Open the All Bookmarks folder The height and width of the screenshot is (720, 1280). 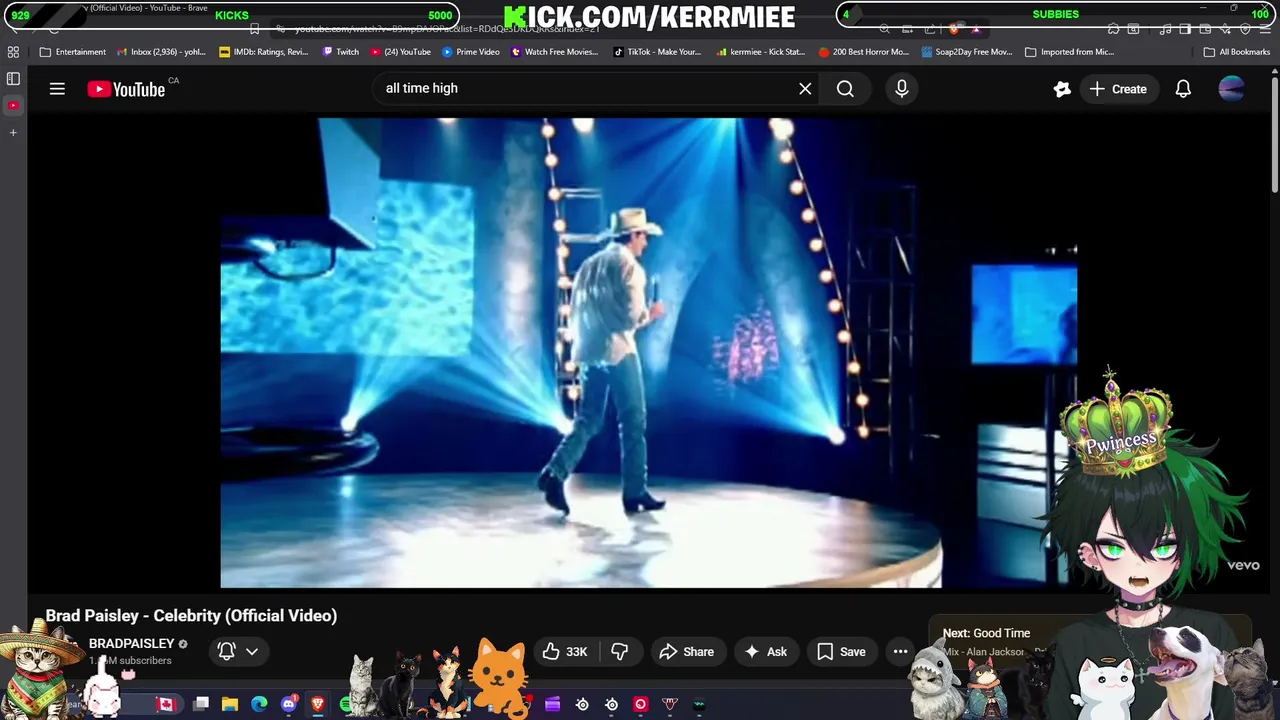click(x=1236, y=52)
